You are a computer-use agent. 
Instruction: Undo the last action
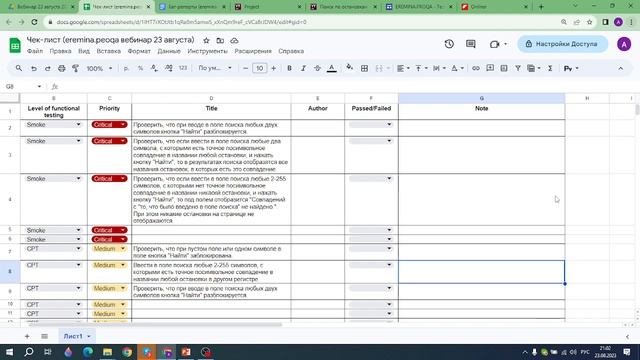[34, 69]
